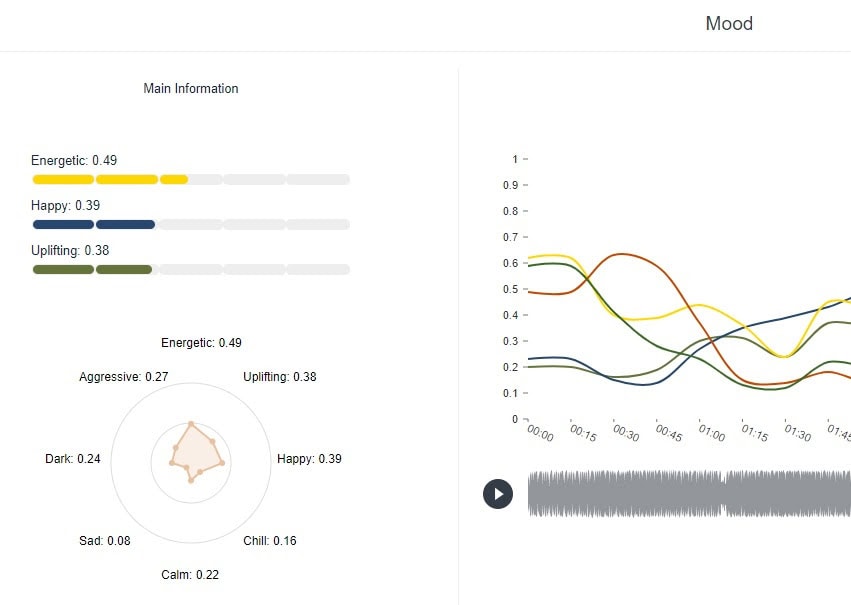The height and width of the screenshot is (605, 851).
Task: Click the Energetic: 0.49 radar label
Action: point(201,343)
